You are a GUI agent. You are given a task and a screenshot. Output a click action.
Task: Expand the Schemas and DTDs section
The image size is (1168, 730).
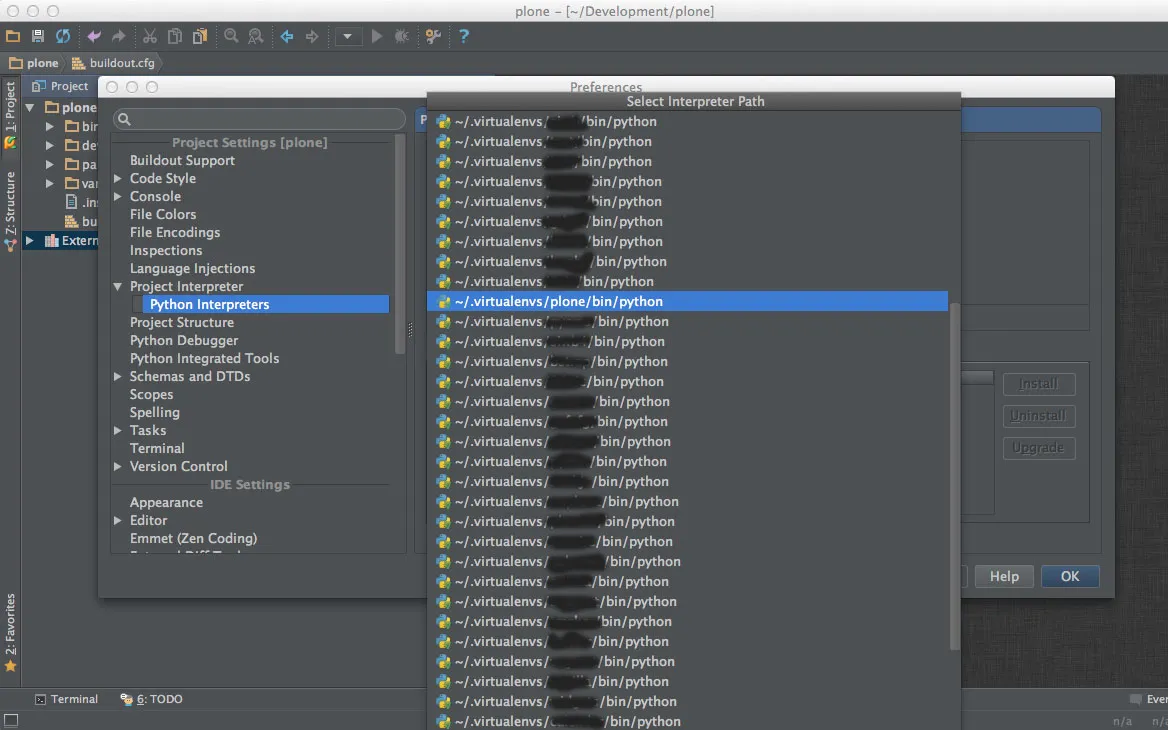[x=118, y=376]
